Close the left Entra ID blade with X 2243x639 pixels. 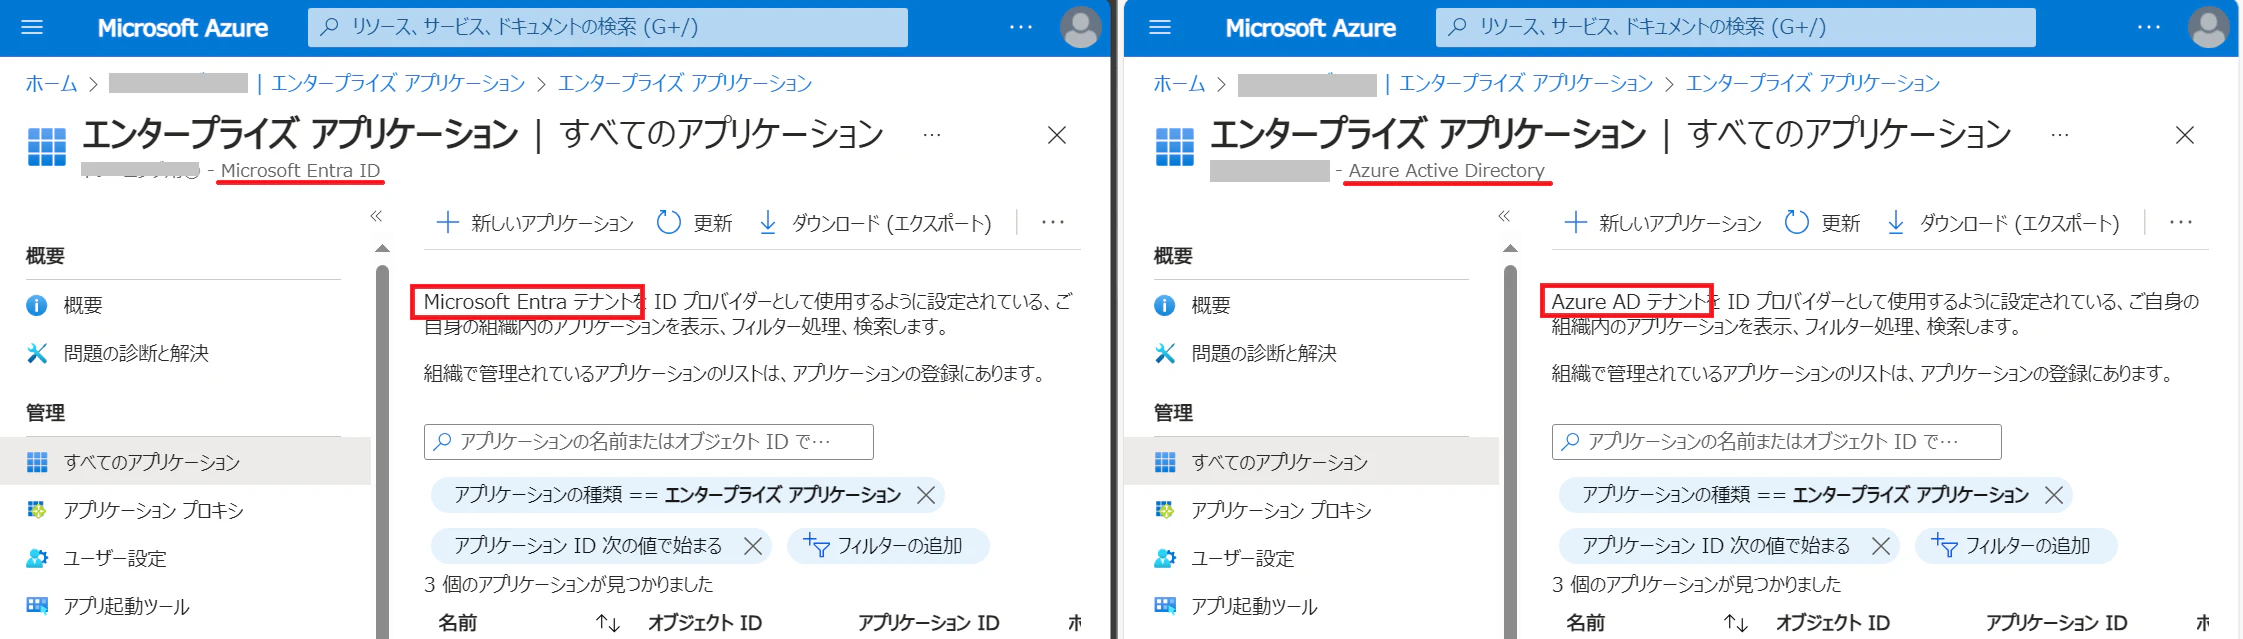pos(1057,135)
